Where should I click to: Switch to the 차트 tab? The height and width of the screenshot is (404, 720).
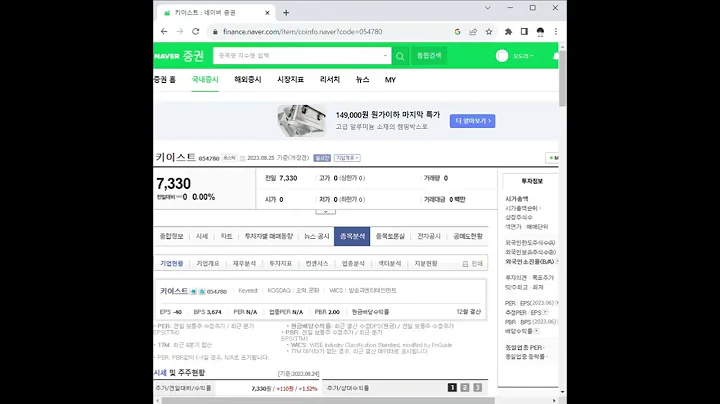tap(226, 236)
